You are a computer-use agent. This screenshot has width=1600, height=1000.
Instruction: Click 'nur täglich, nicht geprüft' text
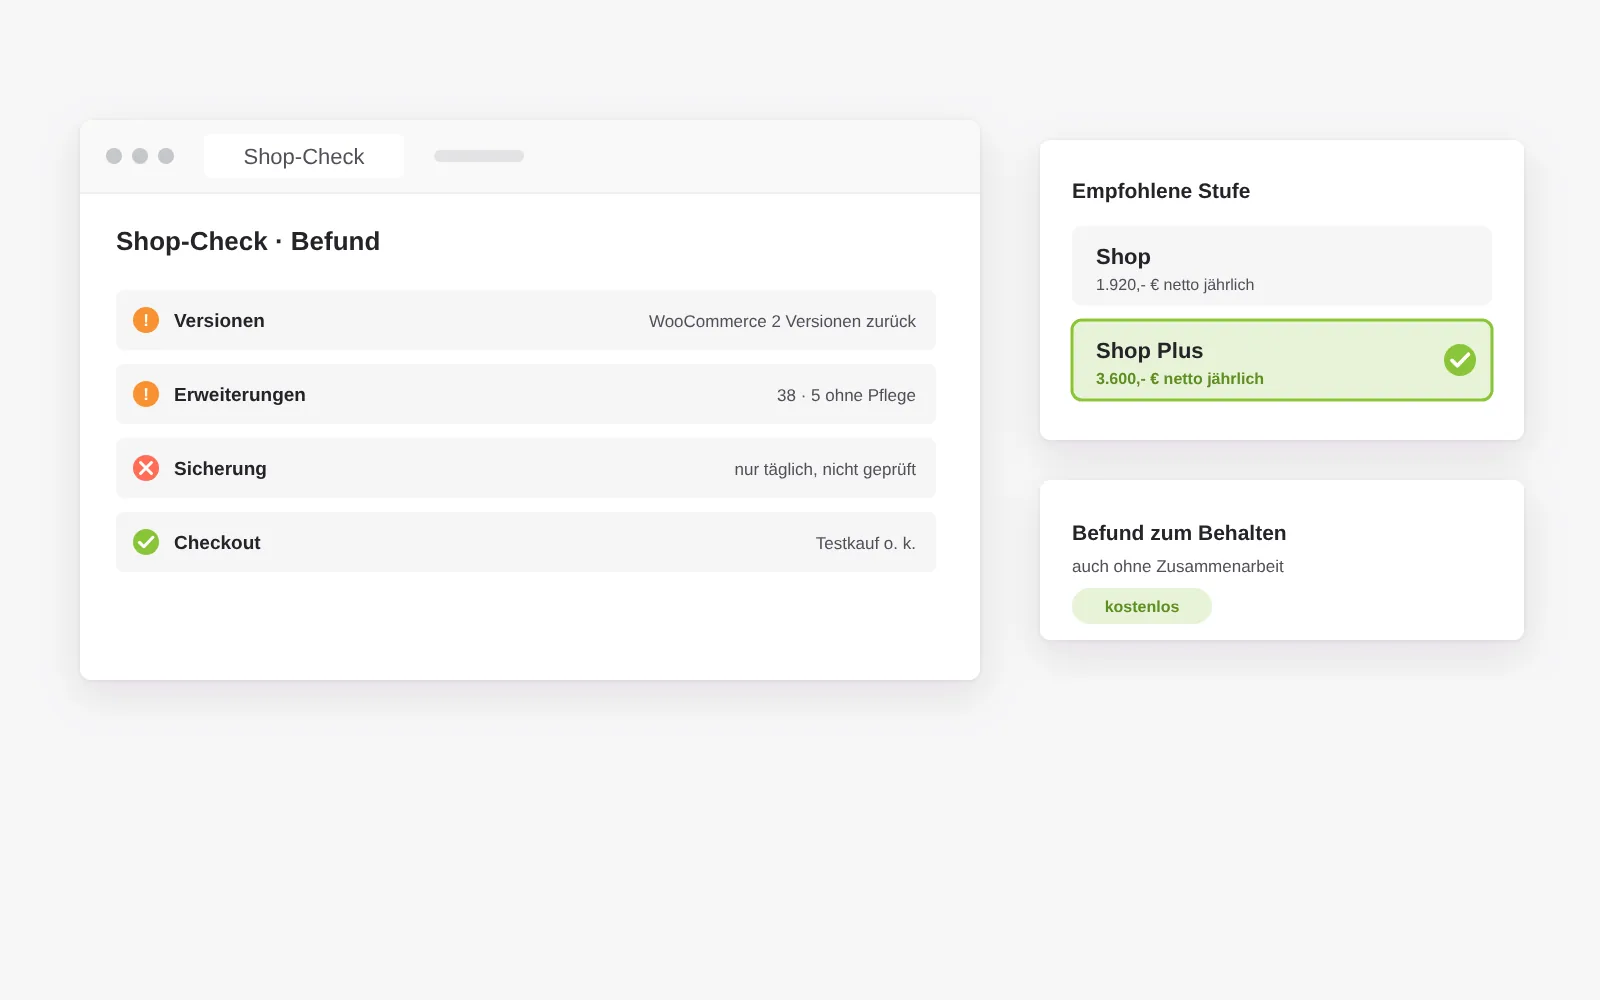825,469
